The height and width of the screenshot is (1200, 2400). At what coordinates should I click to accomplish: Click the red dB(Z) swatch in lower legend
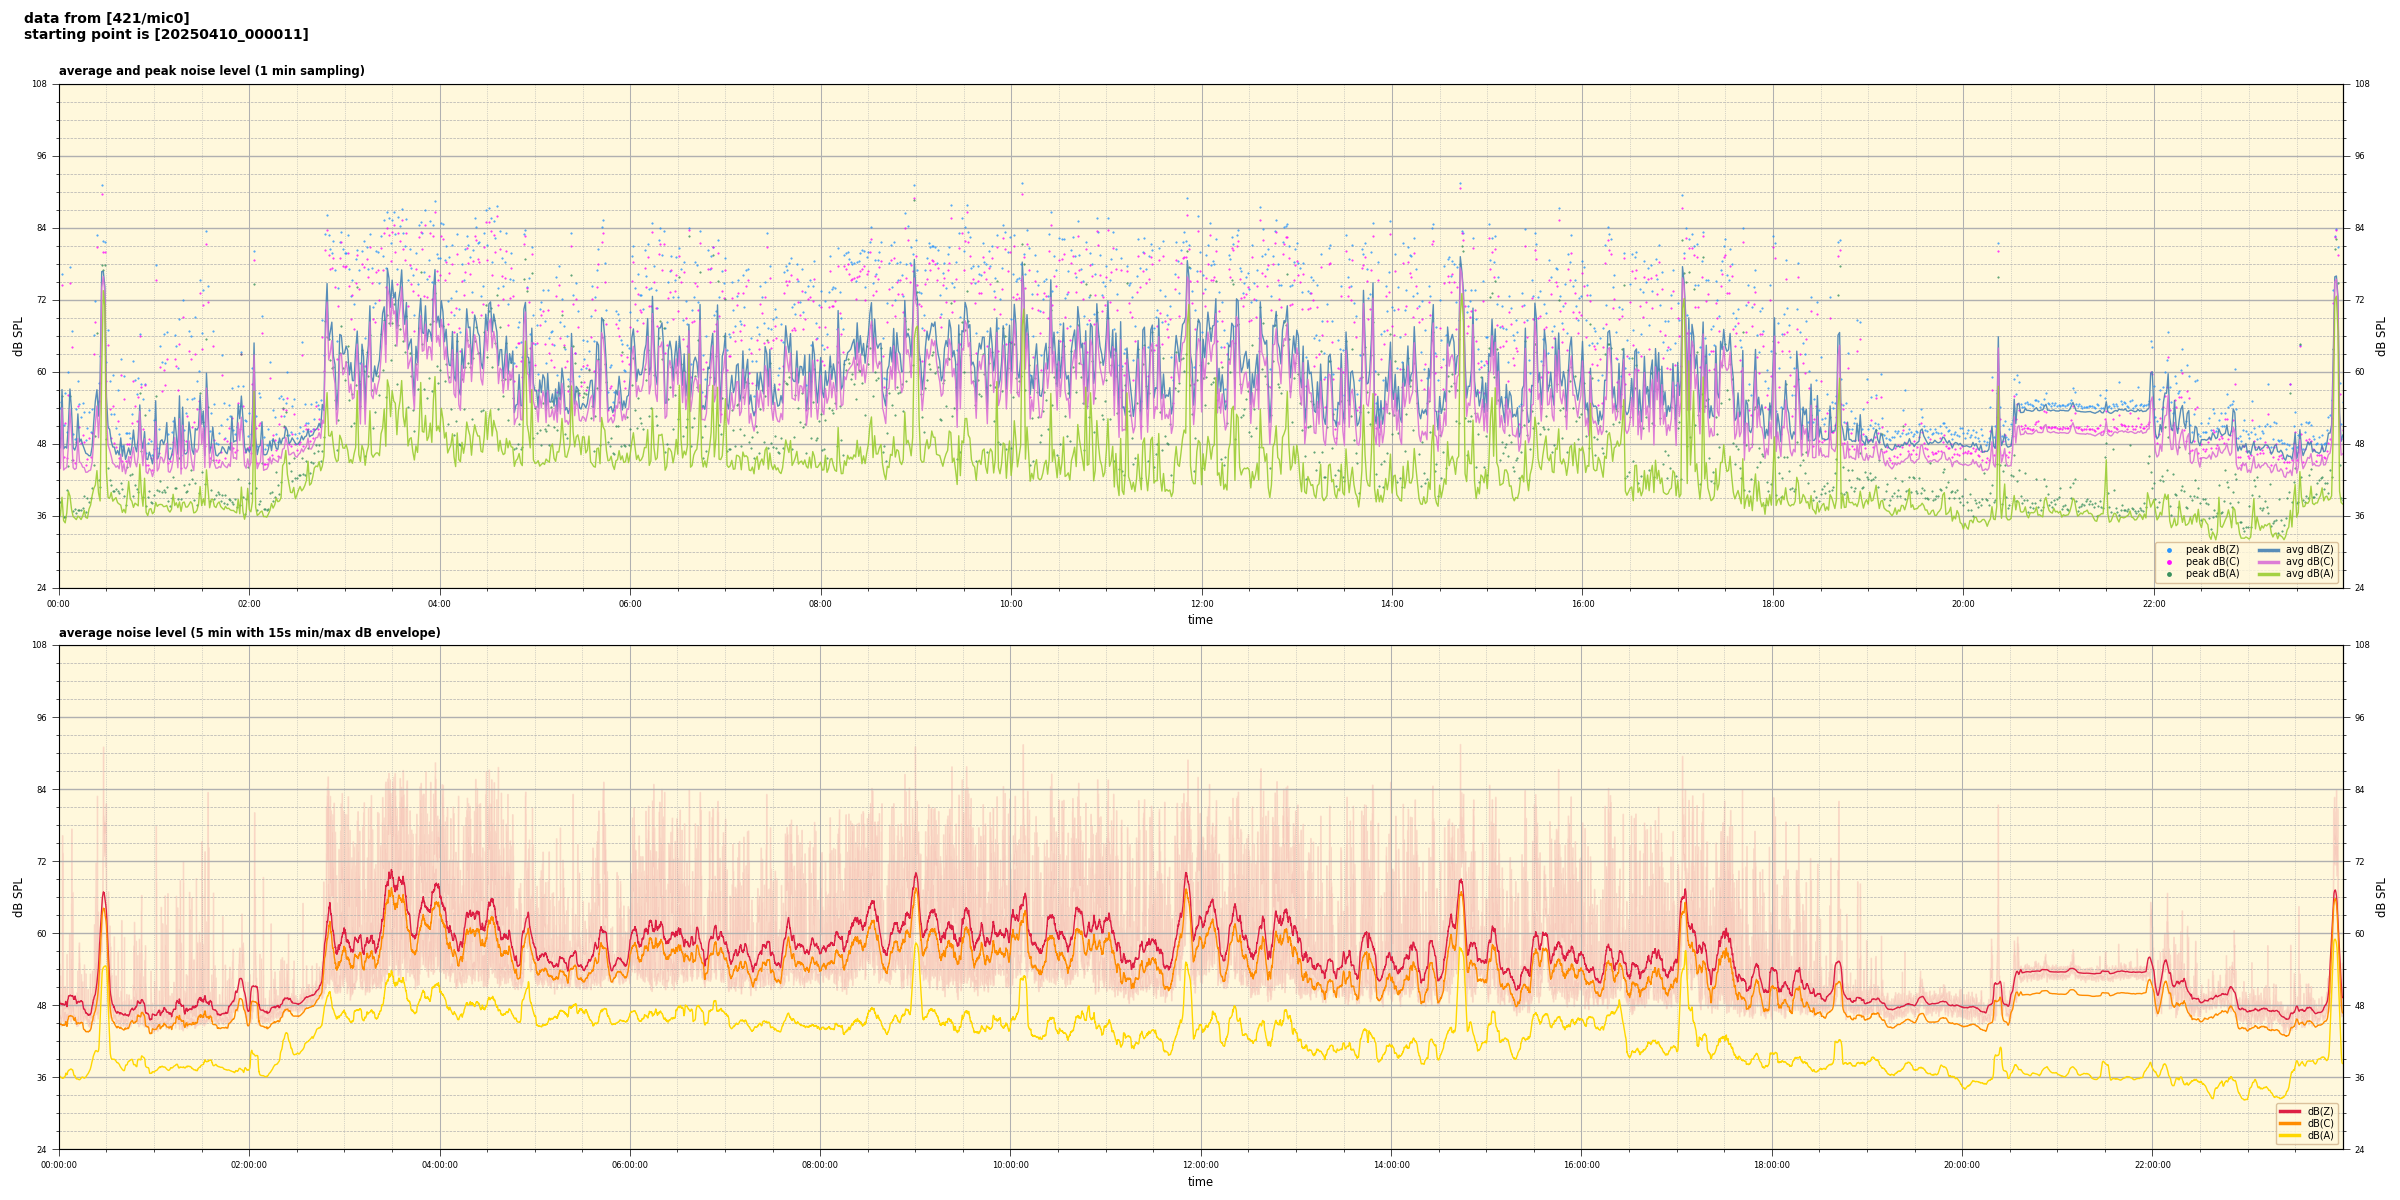tap(2290, 1111)
